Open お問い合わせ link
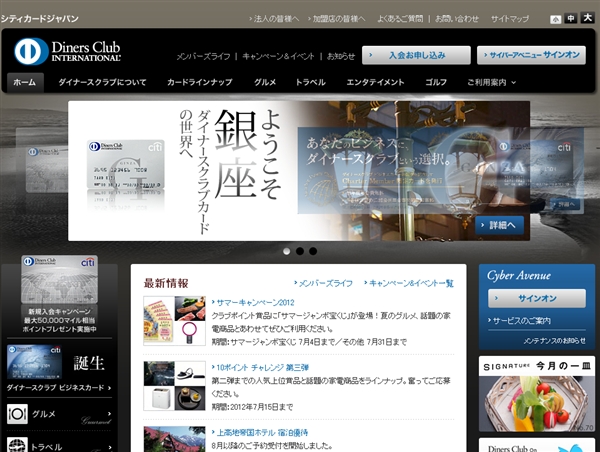600x452 pixels. (457, 19)
